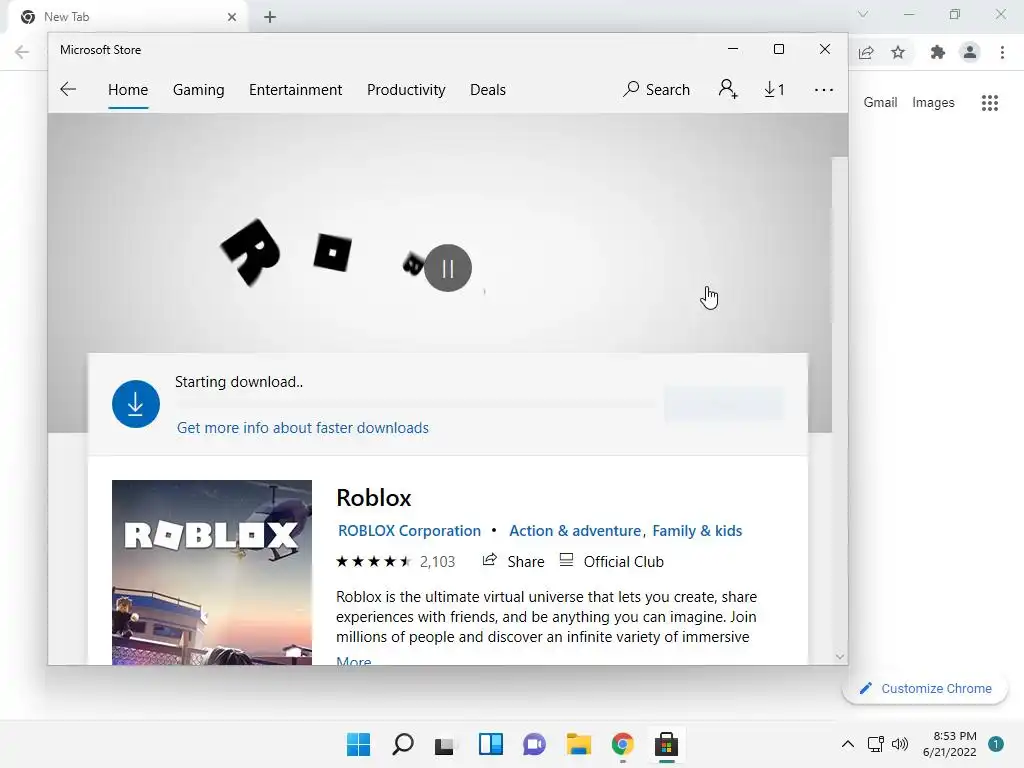Open the Action & adventure category link
Screen dimensions: 1024x768
click(575, 531)
